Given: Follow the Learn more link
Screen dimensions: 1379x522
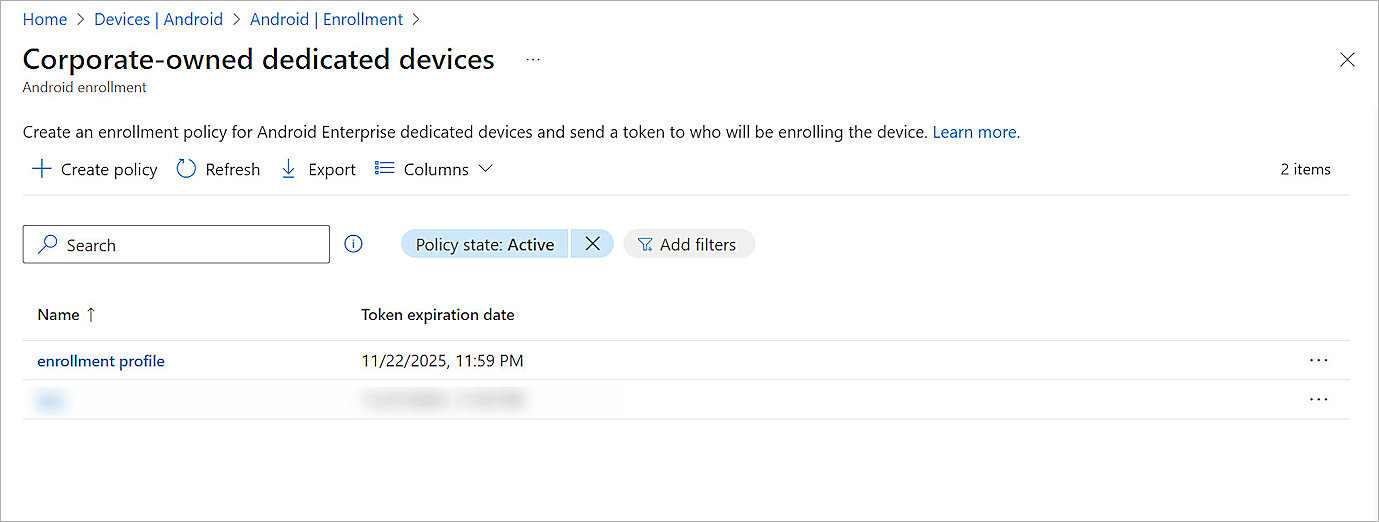Looking at the screenshot, I should click(x=976, y=132).
